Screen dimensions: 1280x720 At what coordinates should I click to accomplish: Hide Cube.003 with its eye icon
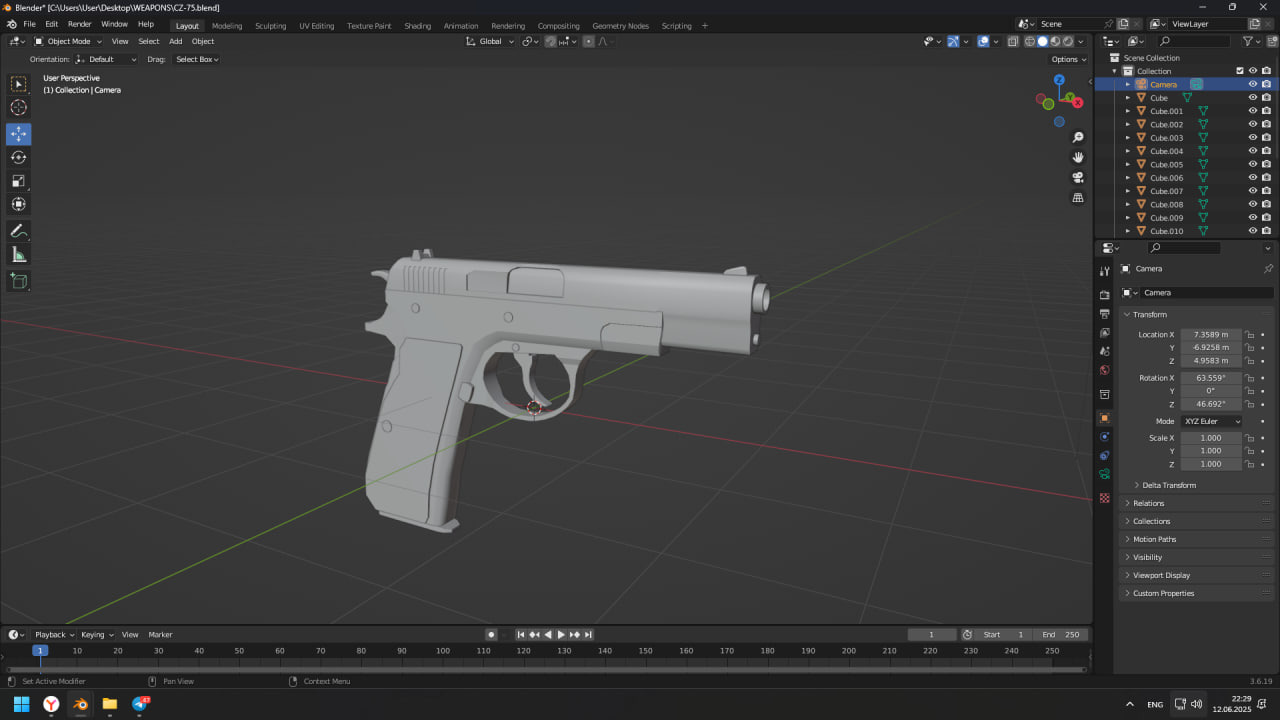1252,138
